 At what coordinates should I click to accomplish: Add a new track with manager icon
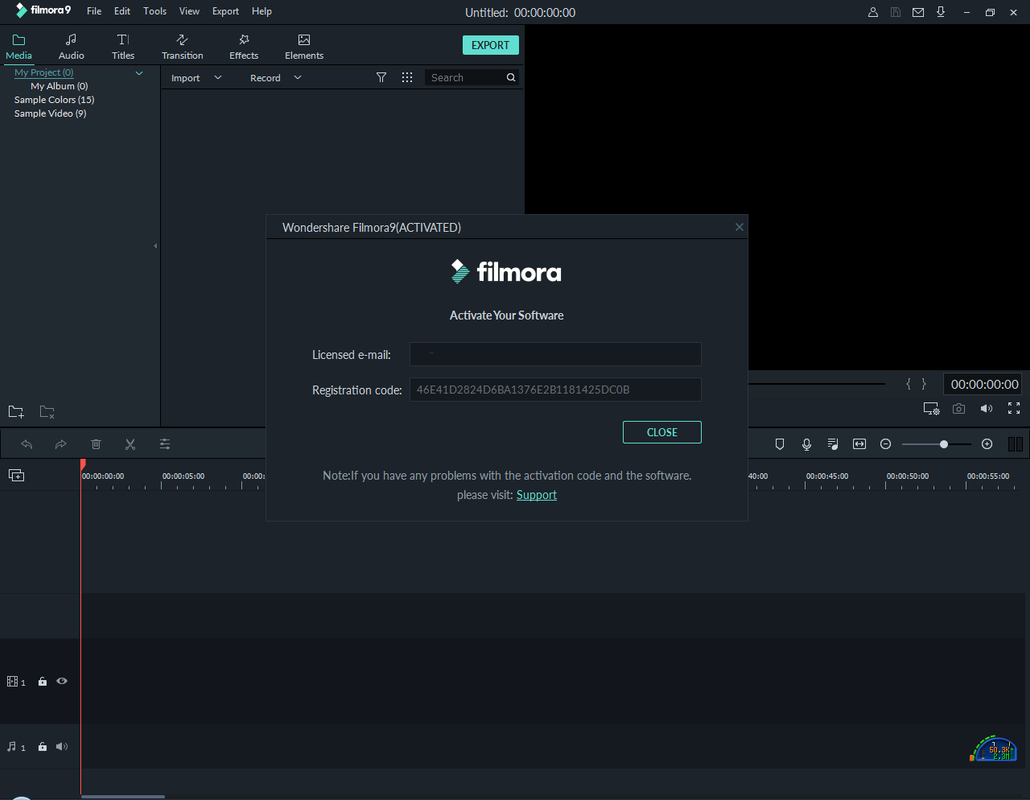tap(16, 475)
